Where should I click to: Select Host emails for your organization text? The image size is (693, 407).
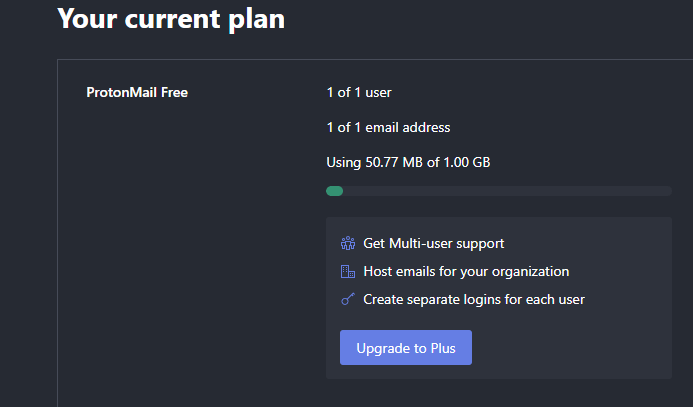(466, 271)
